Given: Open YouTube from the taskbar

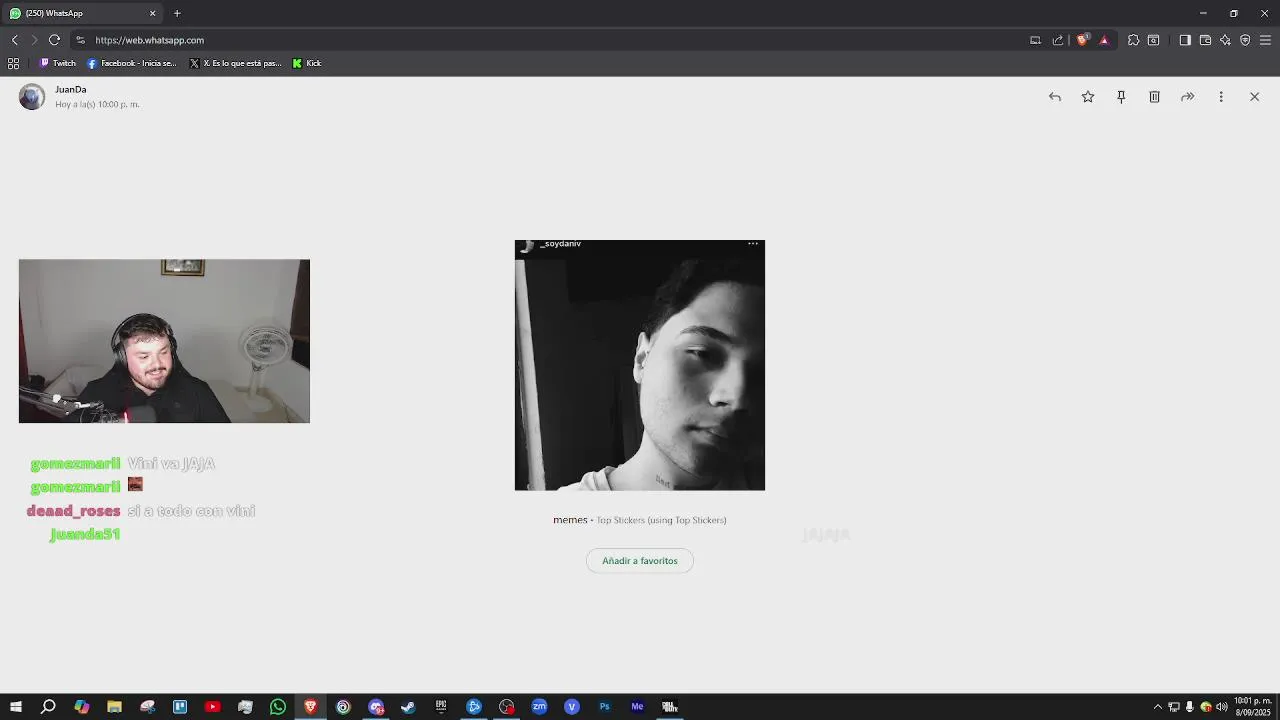Looking at the screenshot, I should click(212, 707).
